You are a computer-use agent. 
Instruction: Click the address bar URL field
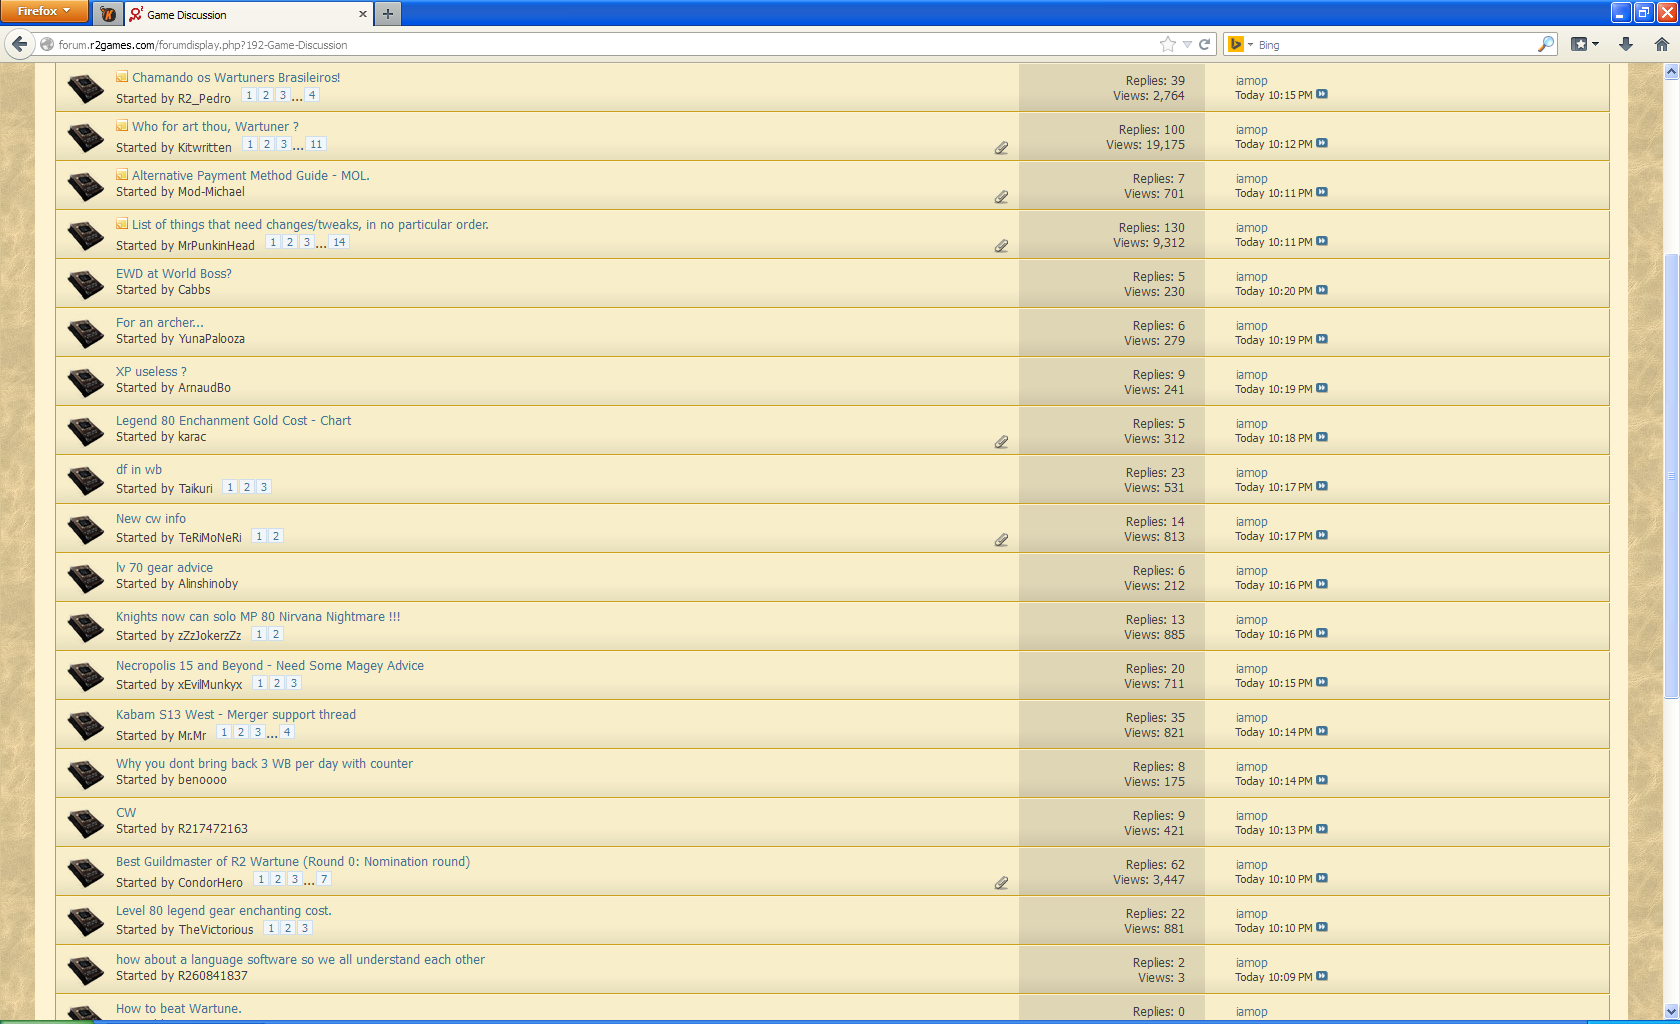pos(600,45)
